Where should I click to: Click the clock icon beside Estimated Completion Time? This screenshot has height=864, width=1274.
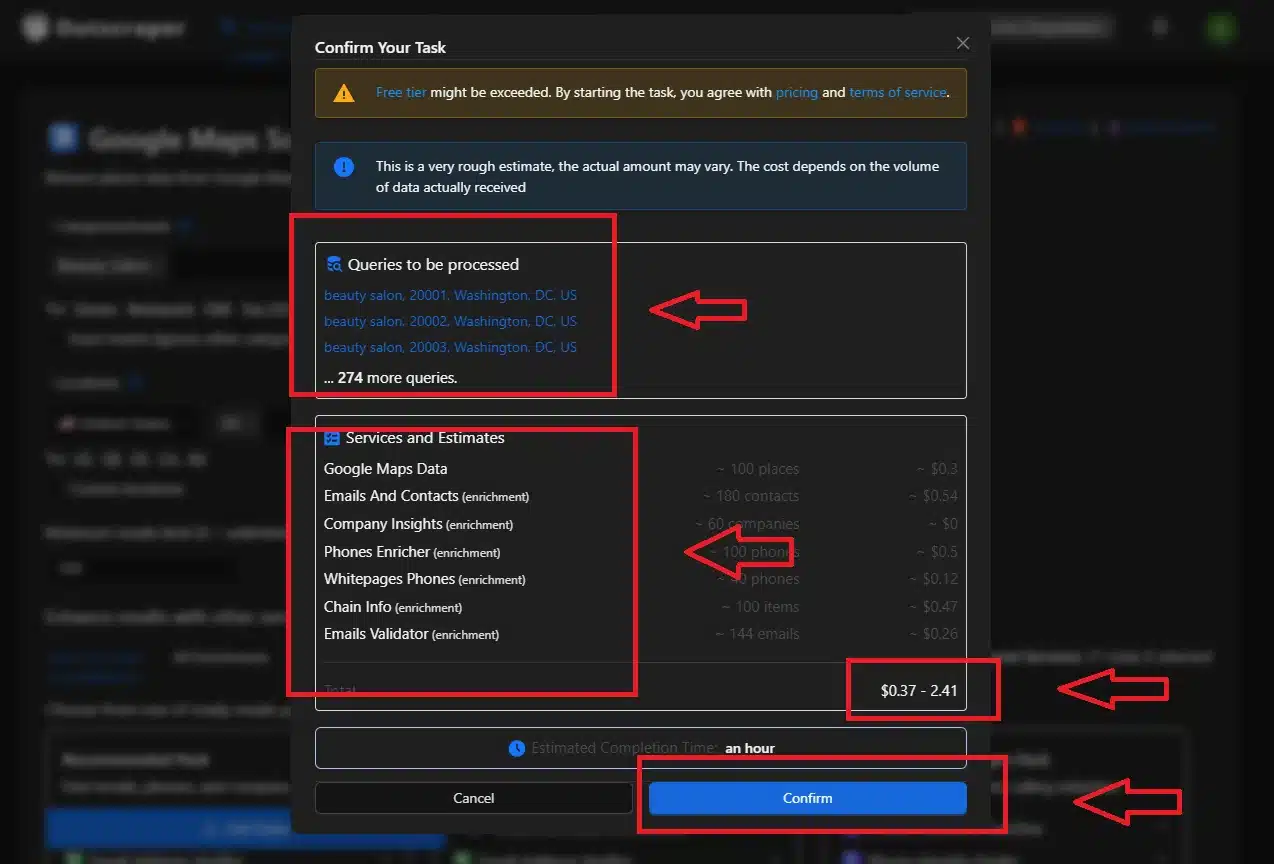click(x=516, y=748)
